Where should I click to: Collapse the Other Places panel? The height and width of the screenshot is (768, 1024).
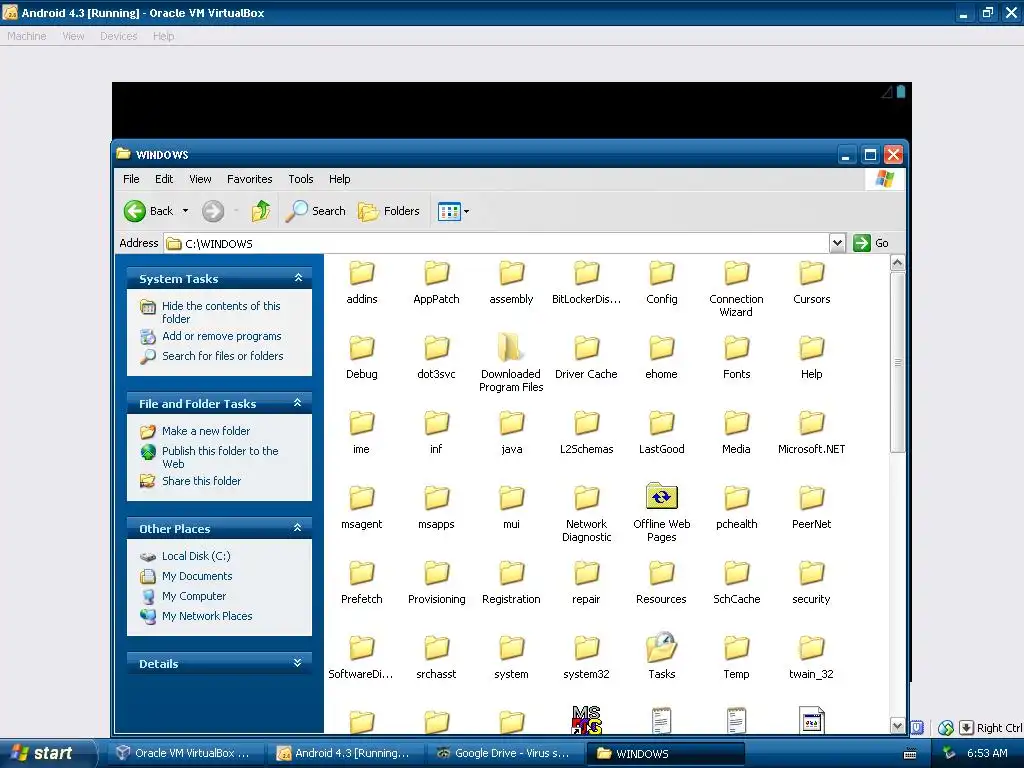pos(298,528)
